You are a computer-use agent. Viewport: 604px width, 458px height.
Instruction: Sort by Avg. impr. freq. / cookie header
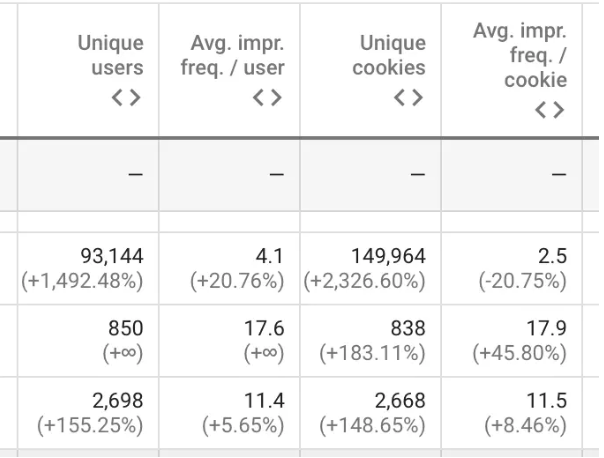pos(520,56)
